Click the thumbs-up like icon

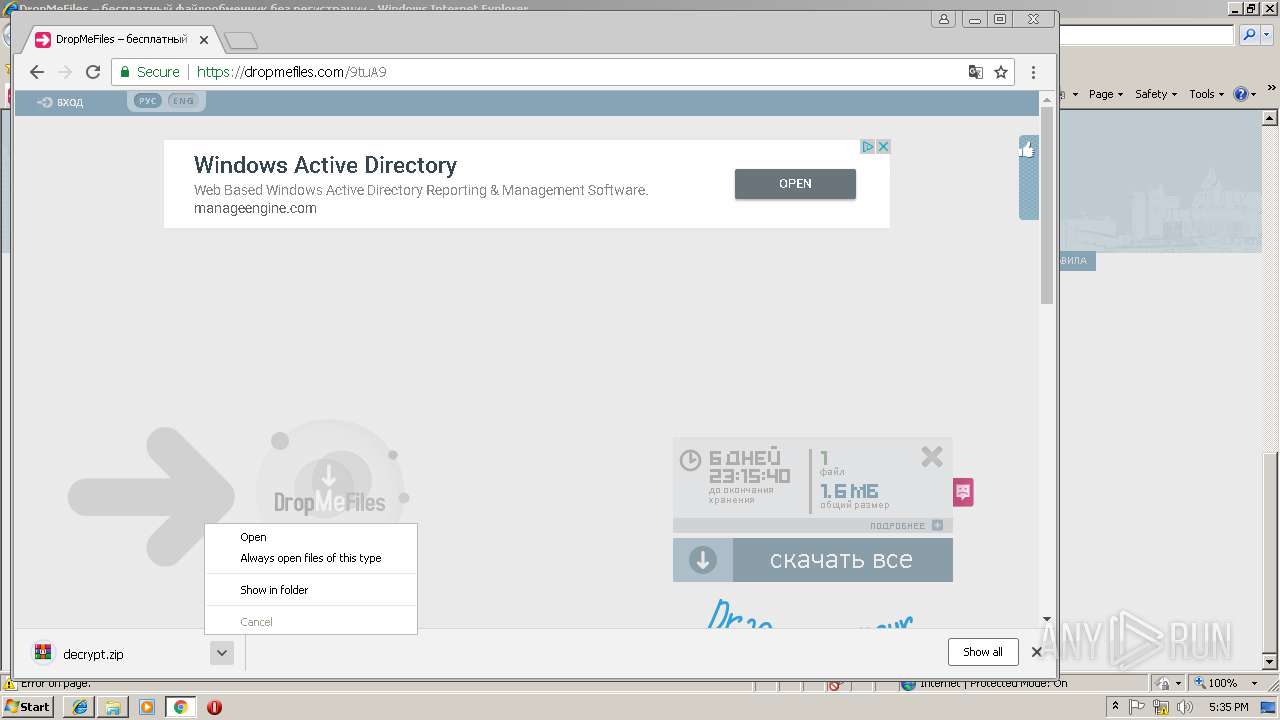(x=1027, y=150)
